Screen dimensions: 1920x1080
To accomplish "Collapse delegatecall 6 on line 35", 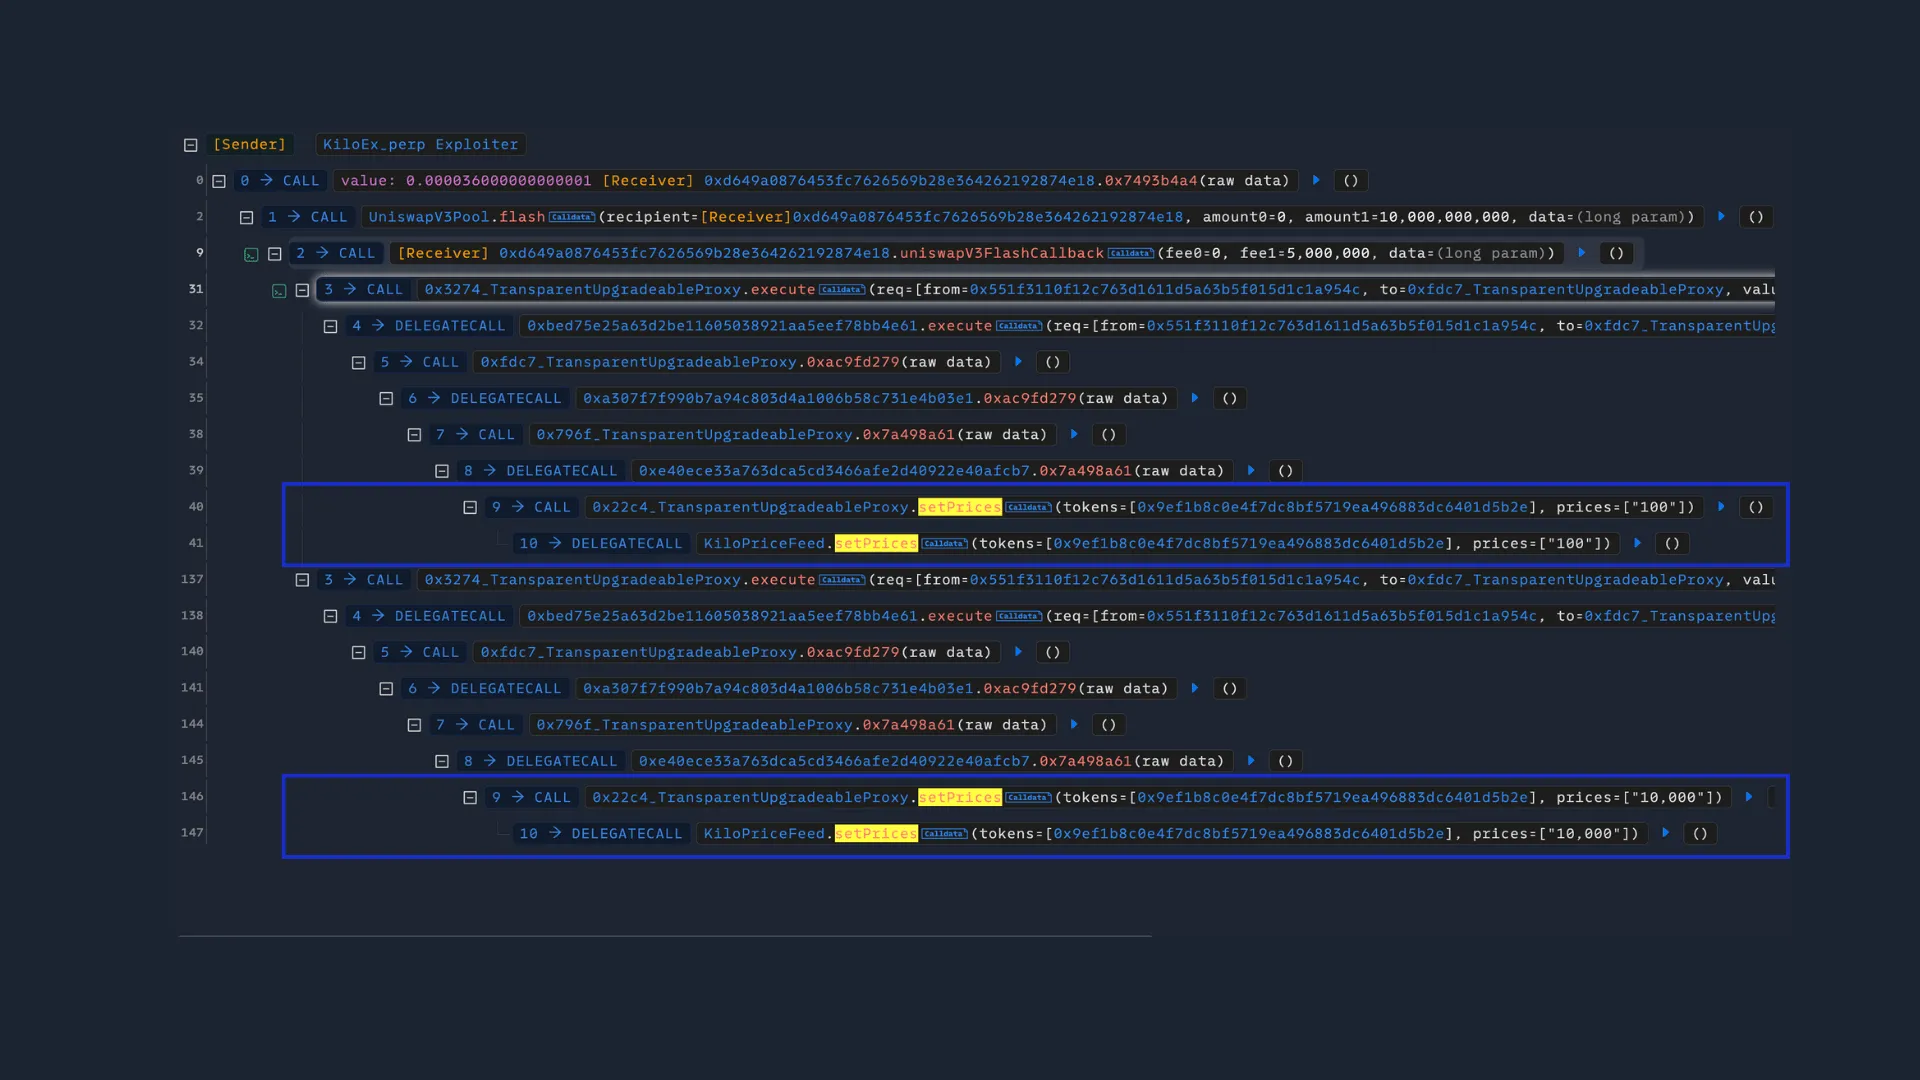I will [387, 399].
